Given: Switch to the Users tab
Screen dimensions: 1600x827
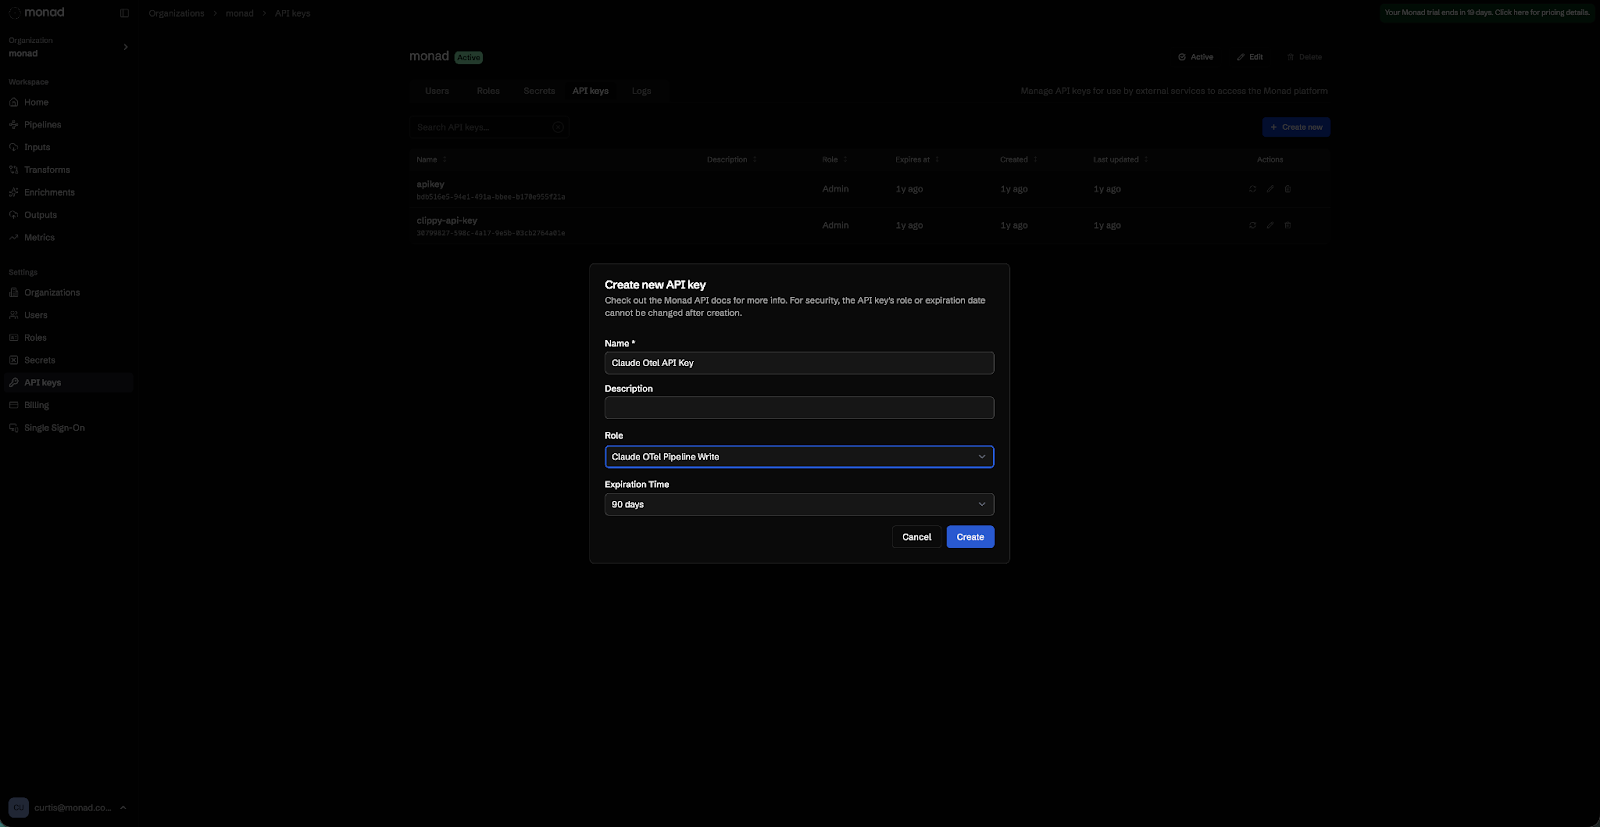Looking at the screenshot, I should point(437,91).
